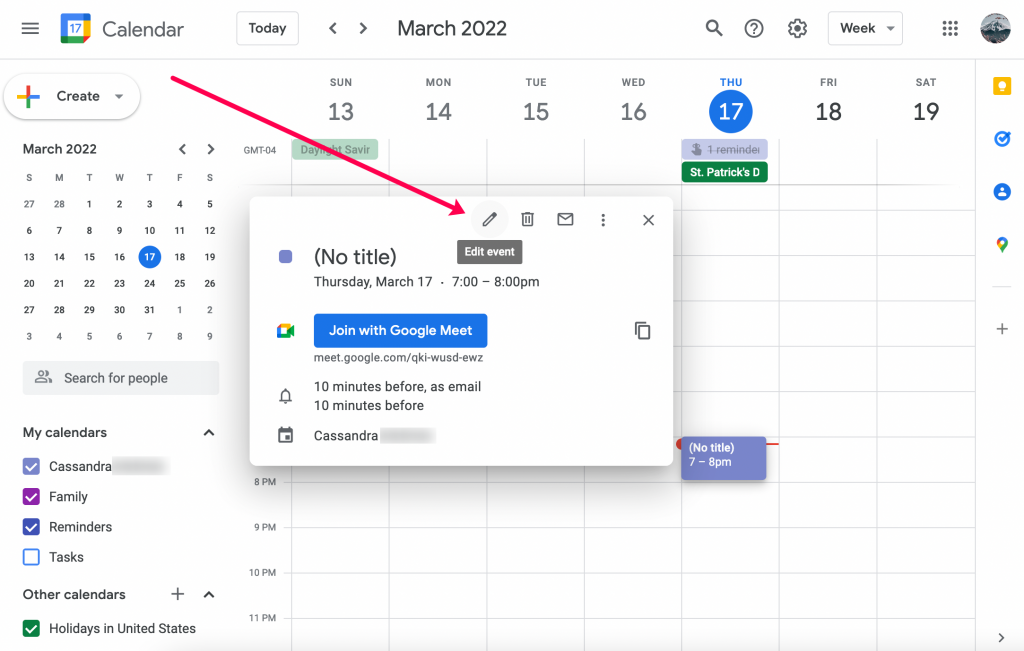1024x651 pixels.
Task: Open Google Tasks in side panel
Action: (x=1002, y=138)
